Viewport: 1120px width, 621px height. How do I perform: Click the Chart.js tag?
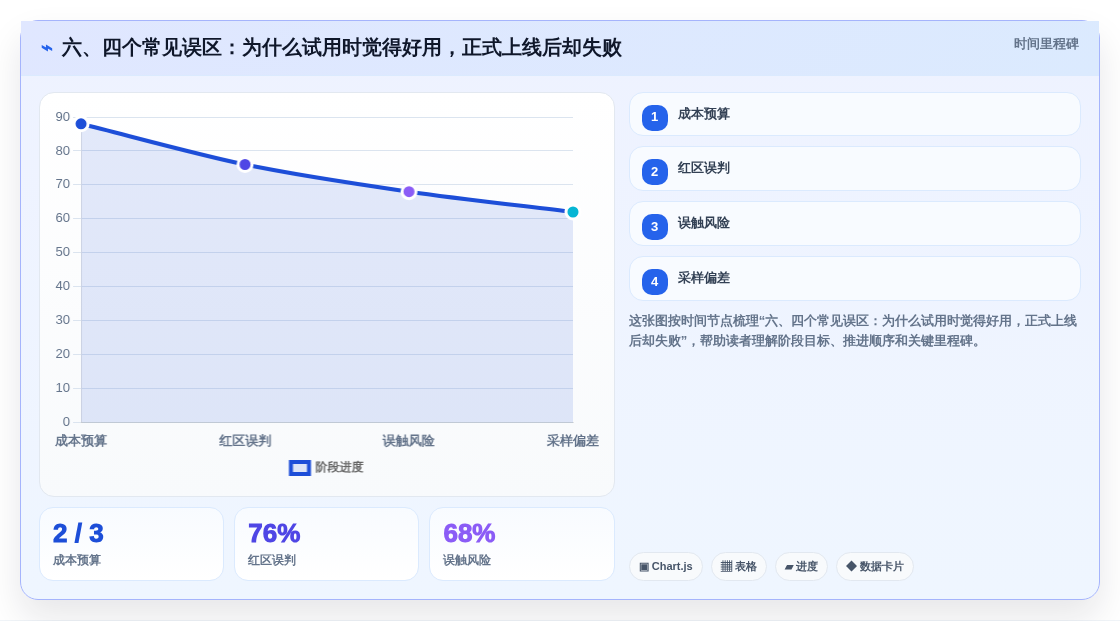(x=666, y=567)
